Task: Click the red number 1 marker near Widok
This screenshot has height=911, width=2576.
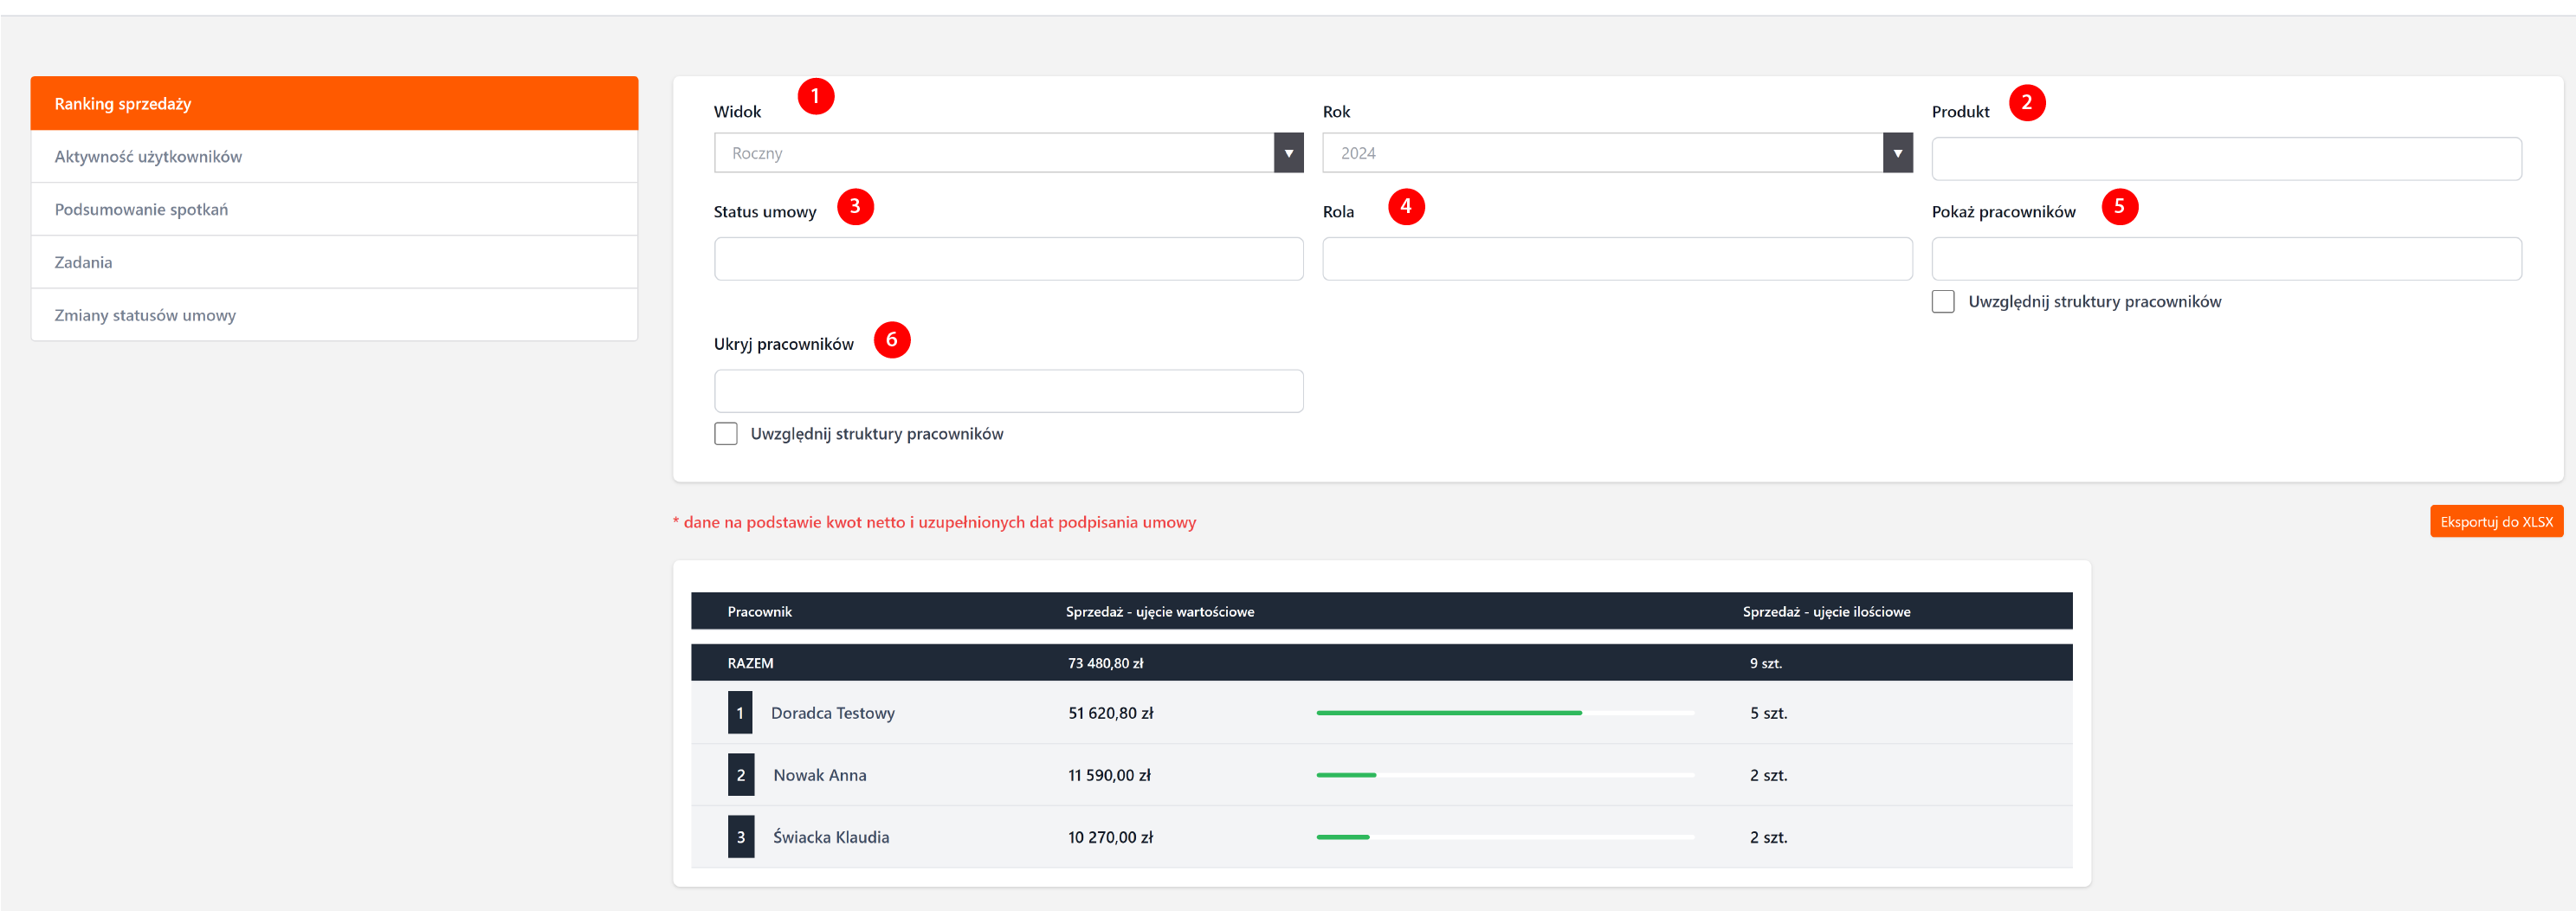Action: coord(815,96)
